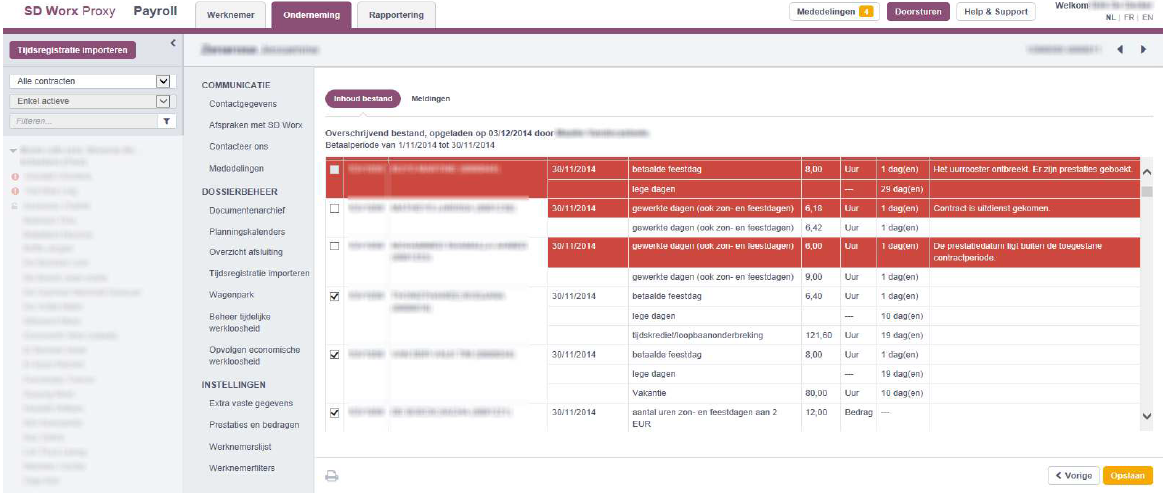Click the filter funnel icon
Image resolution: width=1165 pixels, height=499 pixels.
(x=167, y=121)
